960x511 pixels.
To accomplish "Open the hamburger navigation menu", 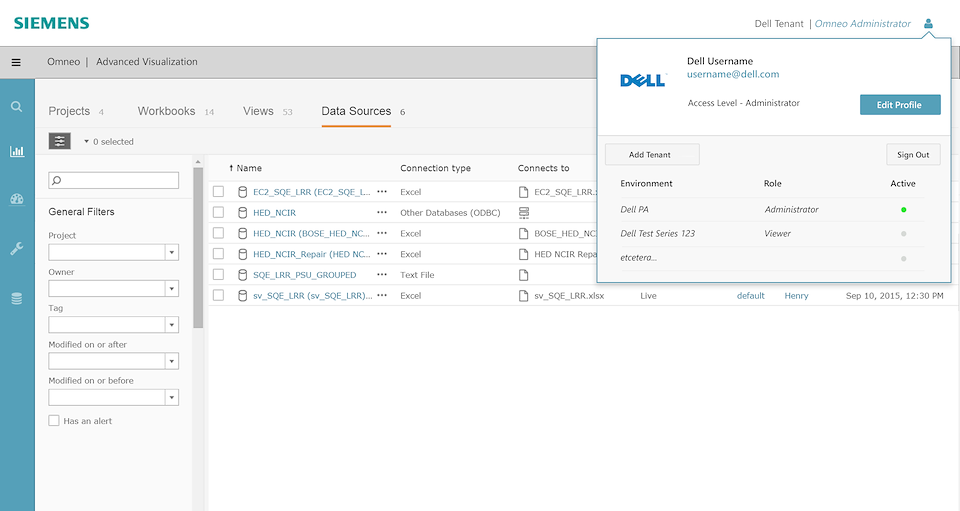I will (17, 62).
